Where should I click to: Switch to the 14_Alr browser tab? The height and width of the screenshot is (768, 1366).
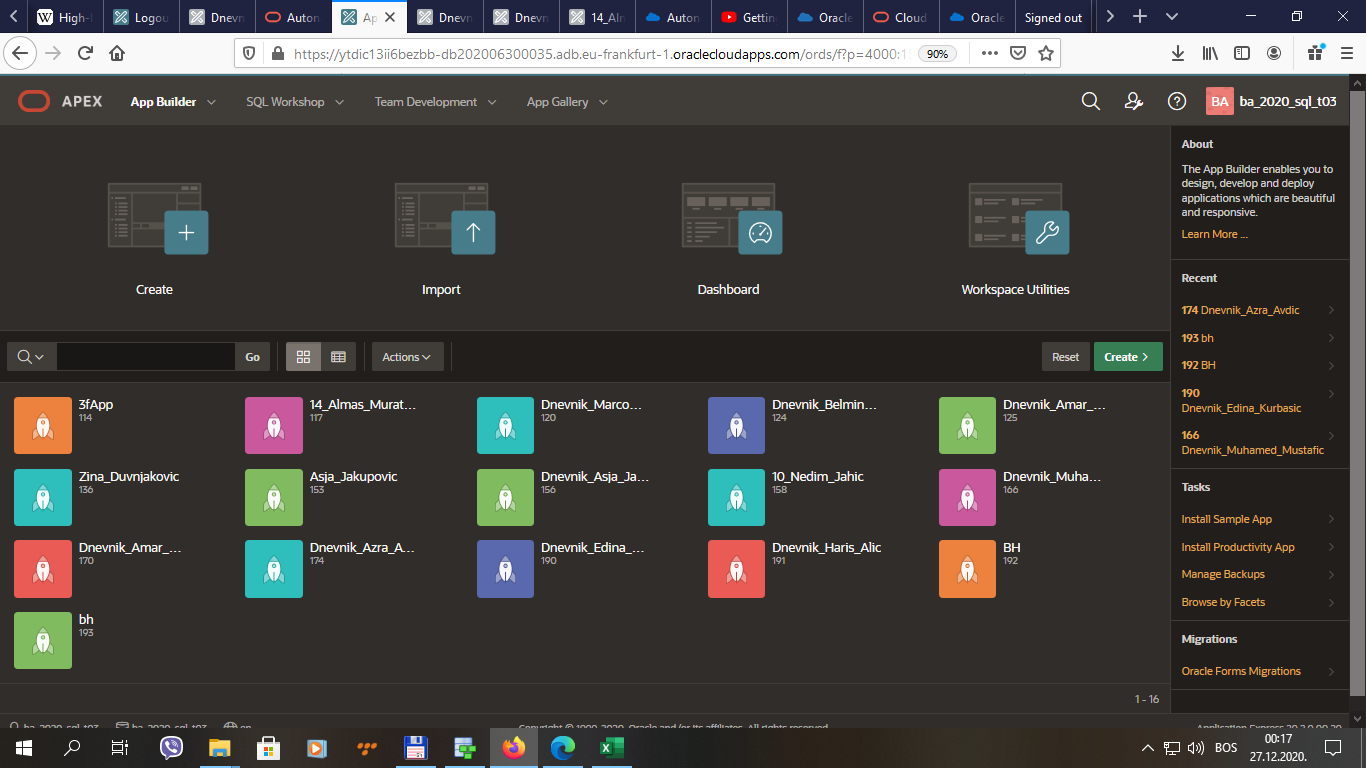coord(598,17)
